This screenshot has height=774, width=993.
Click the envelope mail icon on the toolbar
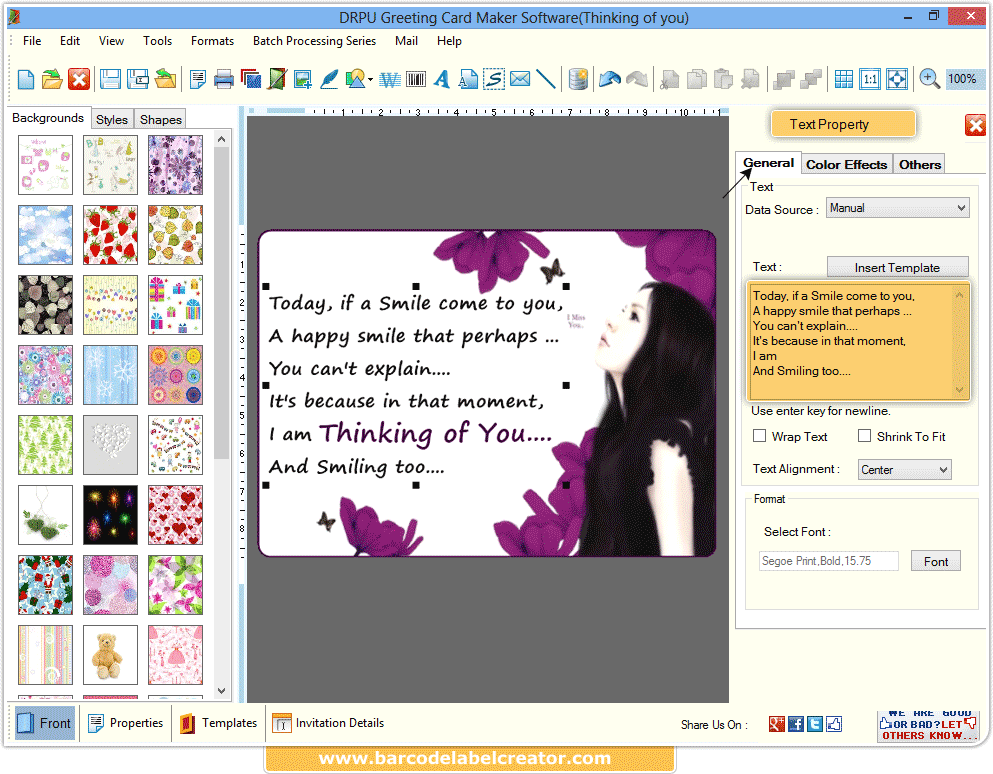[520, 78]
